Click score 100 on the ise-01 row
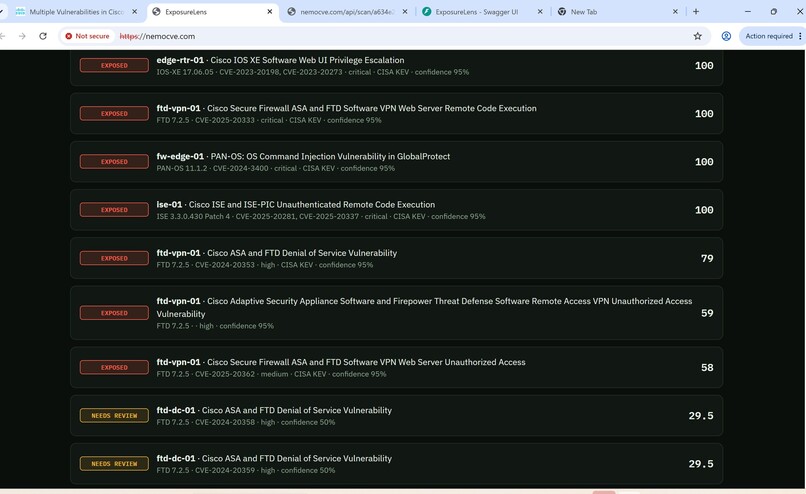 704,210
